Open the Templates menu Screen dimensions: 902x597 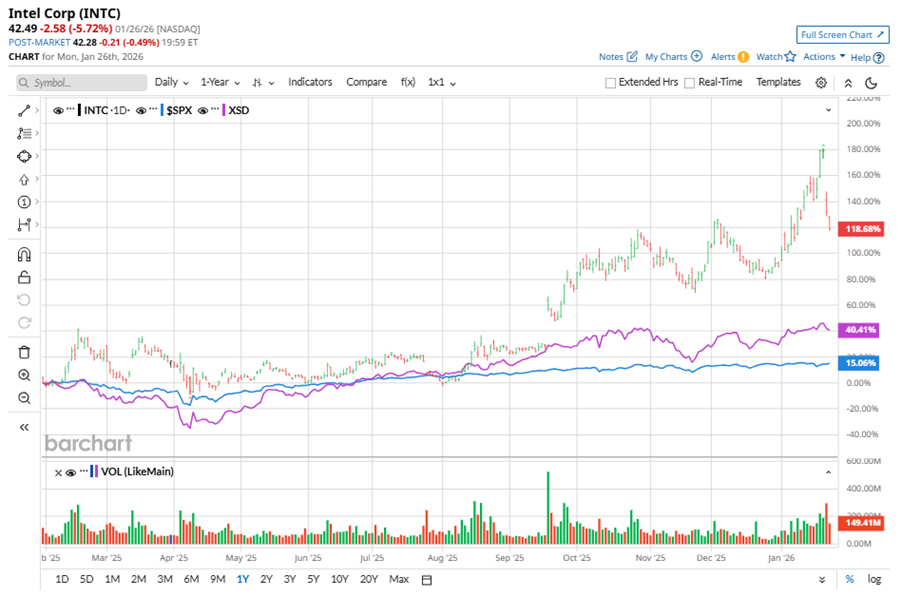(778, 82)
